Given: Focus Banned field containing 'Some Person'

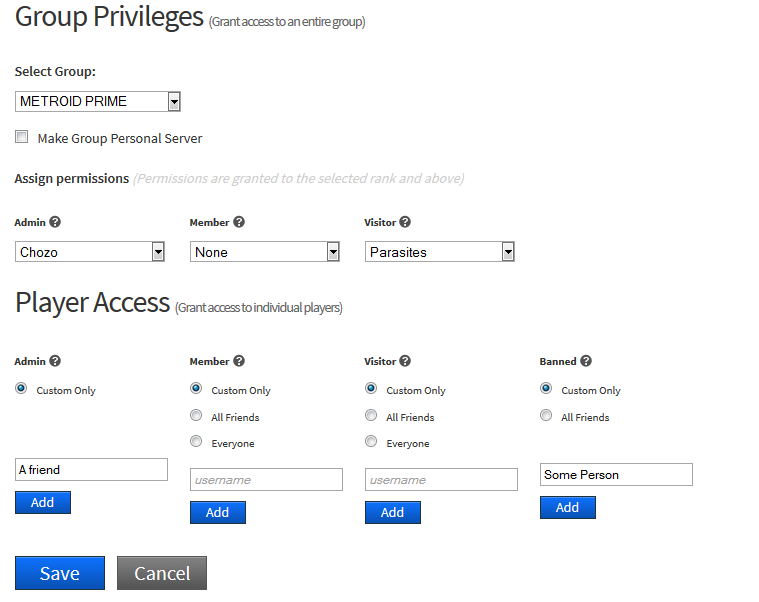Looking at the screenshot, I should tap(616, 475).
